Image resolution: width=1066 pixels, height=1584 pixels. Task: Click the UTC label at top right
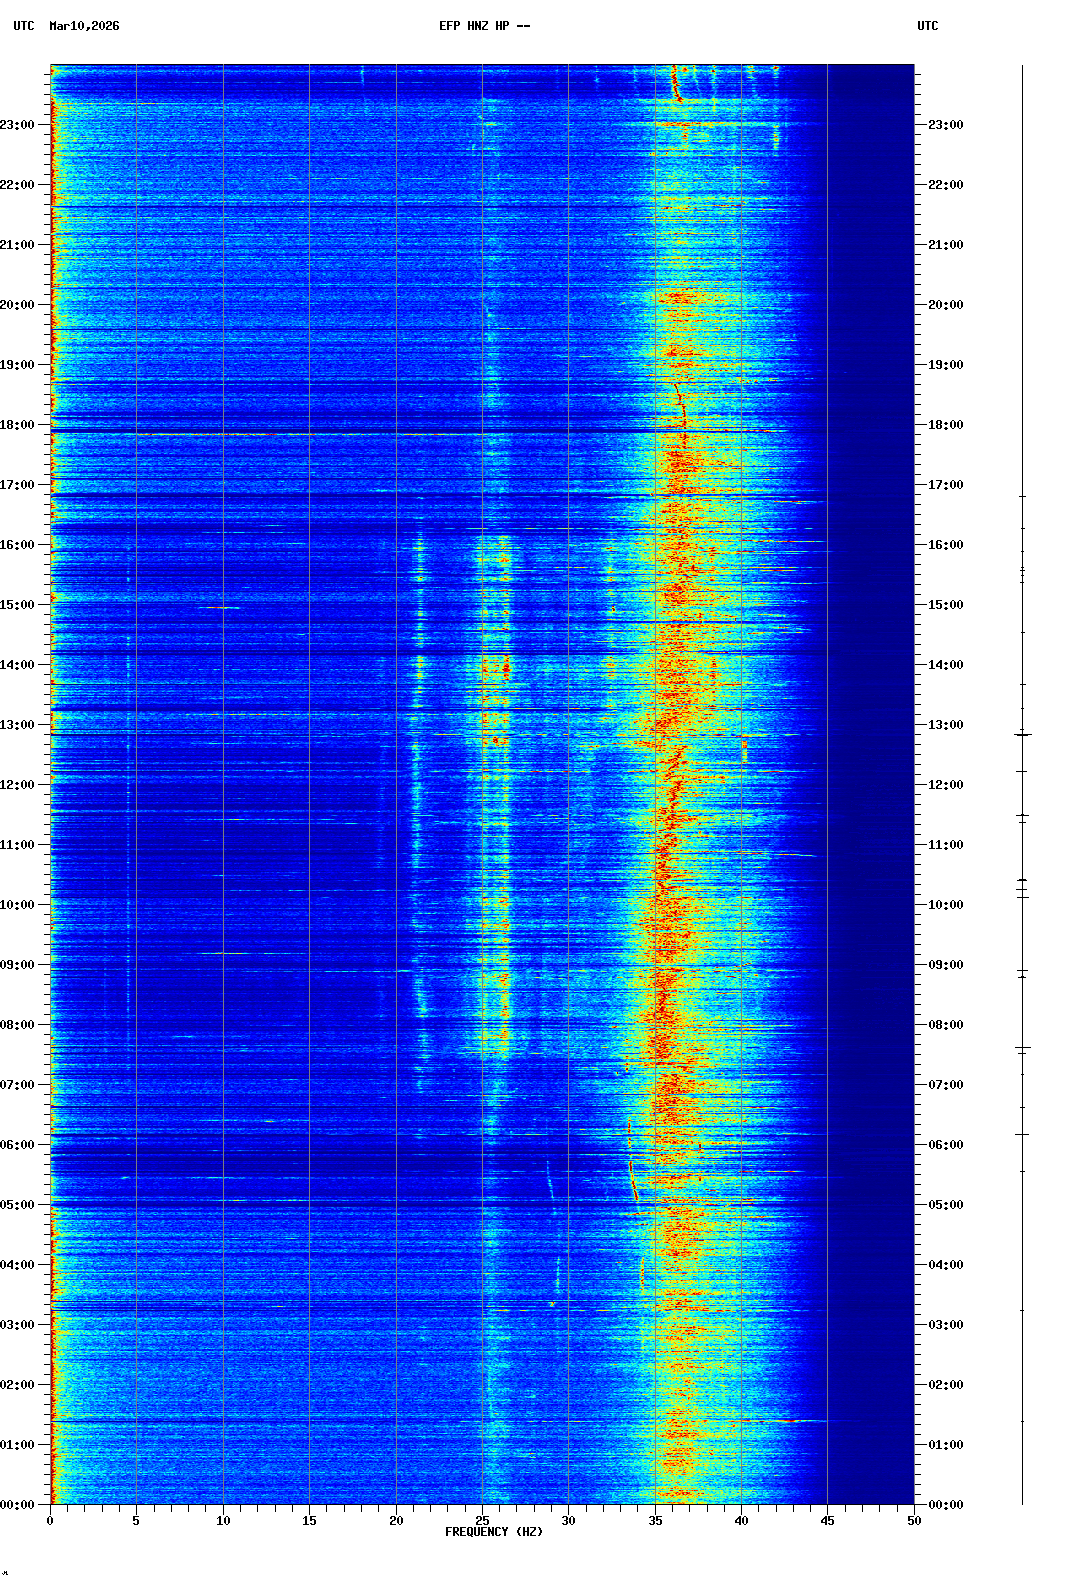point(927,26)
